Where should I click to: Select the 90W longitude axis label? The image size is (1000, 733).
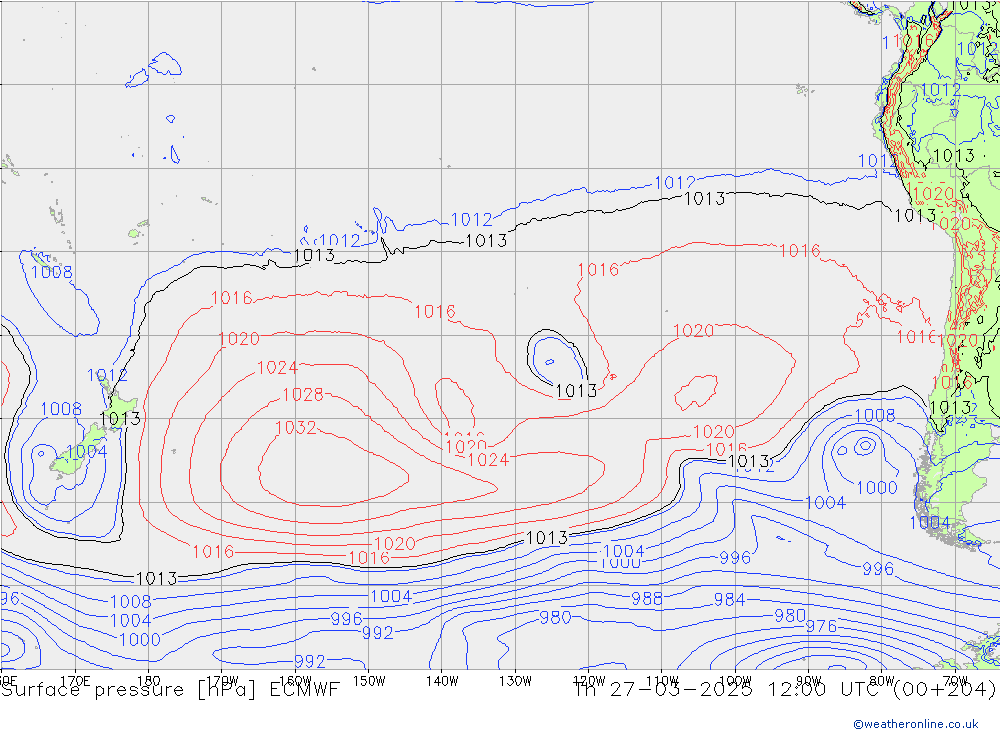(x=809, y=681)
